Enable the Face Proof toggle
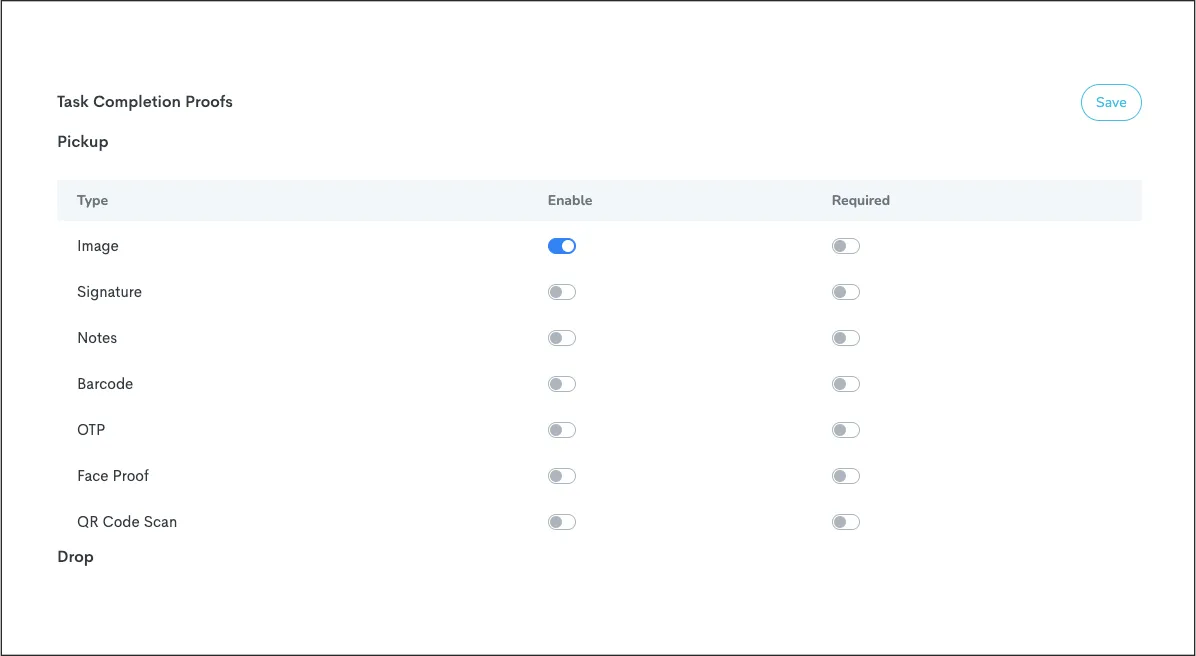The width and height of the screenshot is (1196, 656). tap(561, 476)
